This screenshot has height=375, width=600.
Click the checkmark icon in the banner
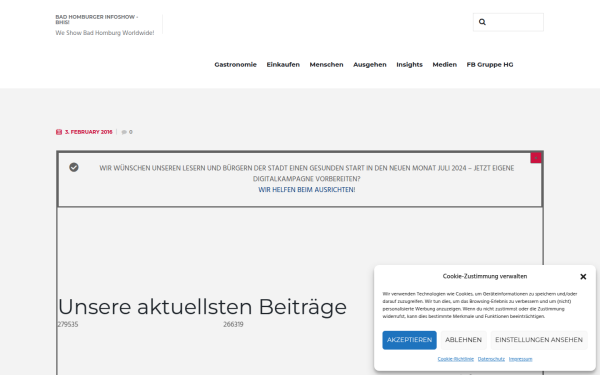(74, 167)
